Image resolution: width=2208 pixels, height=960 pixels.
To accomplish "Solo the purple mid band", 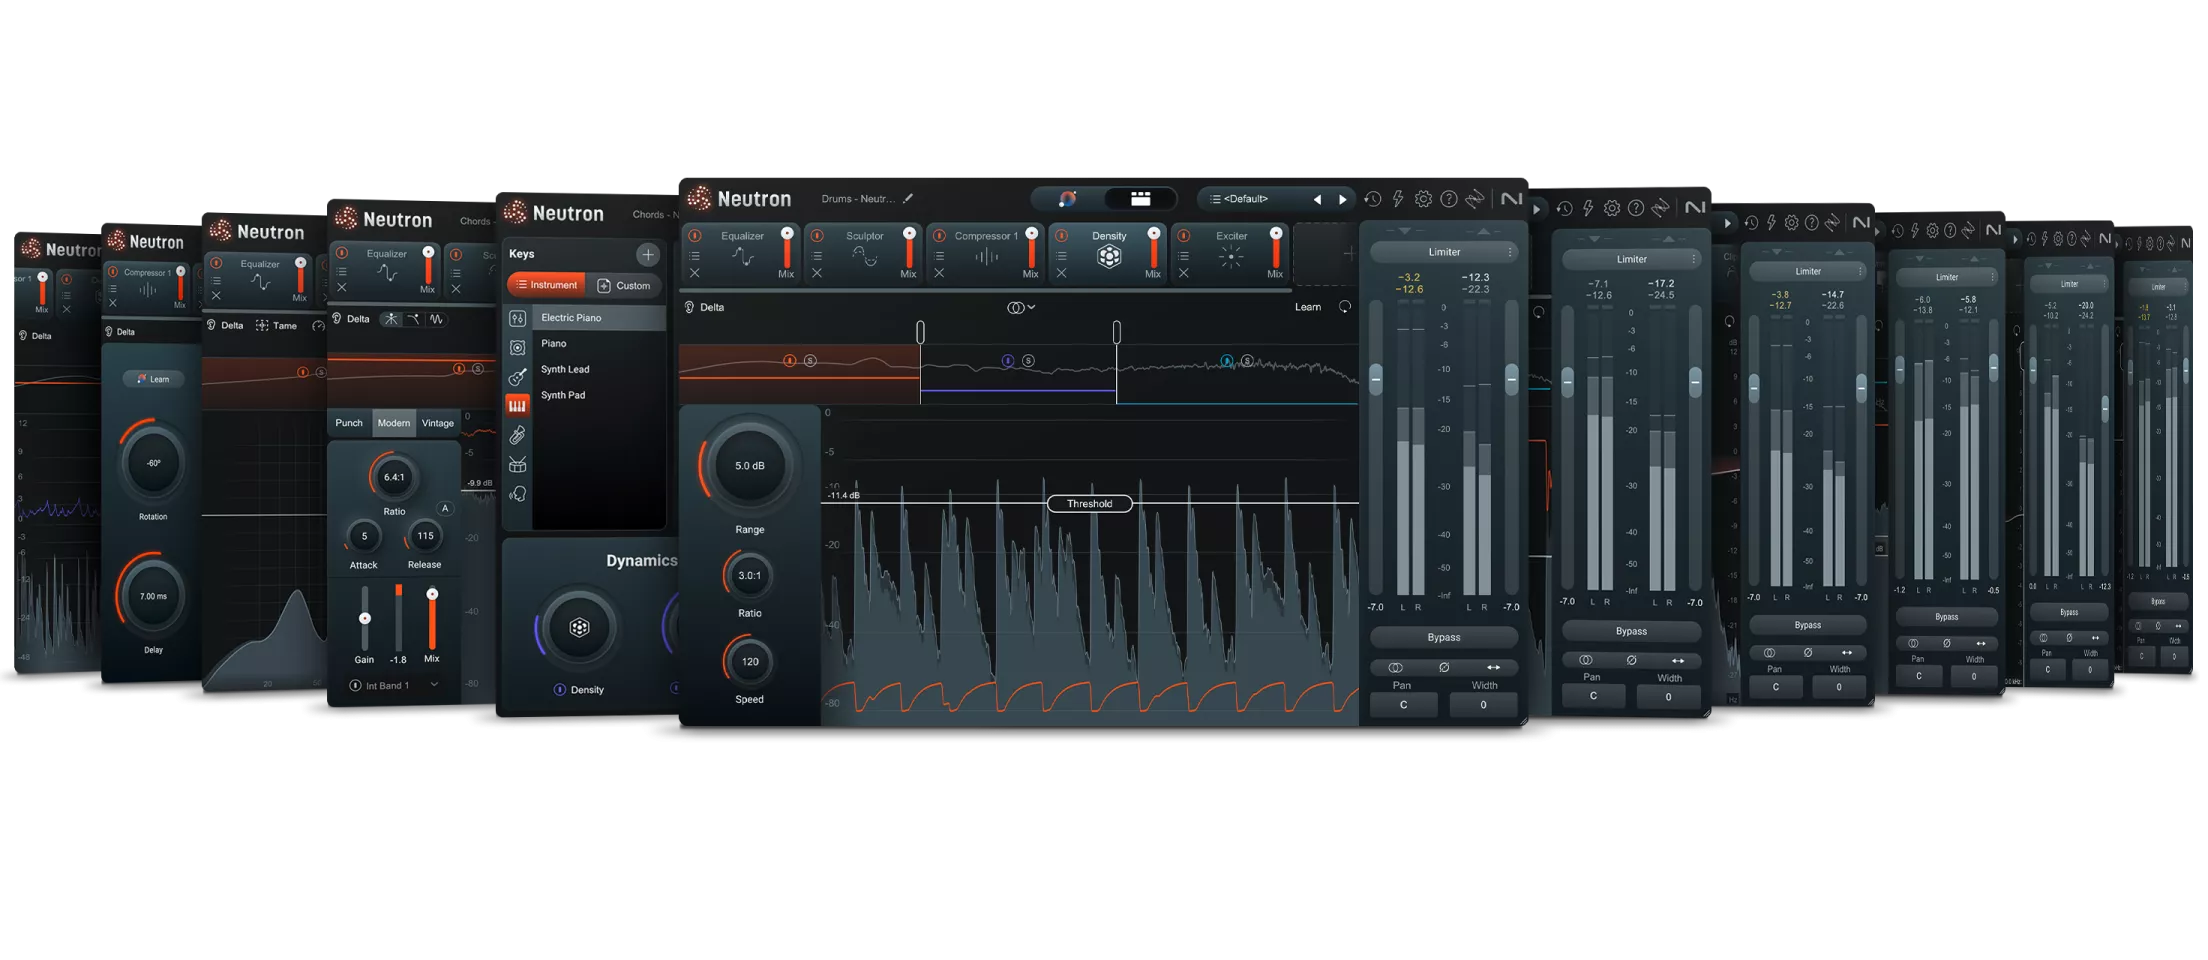I will pos(1028,361).
